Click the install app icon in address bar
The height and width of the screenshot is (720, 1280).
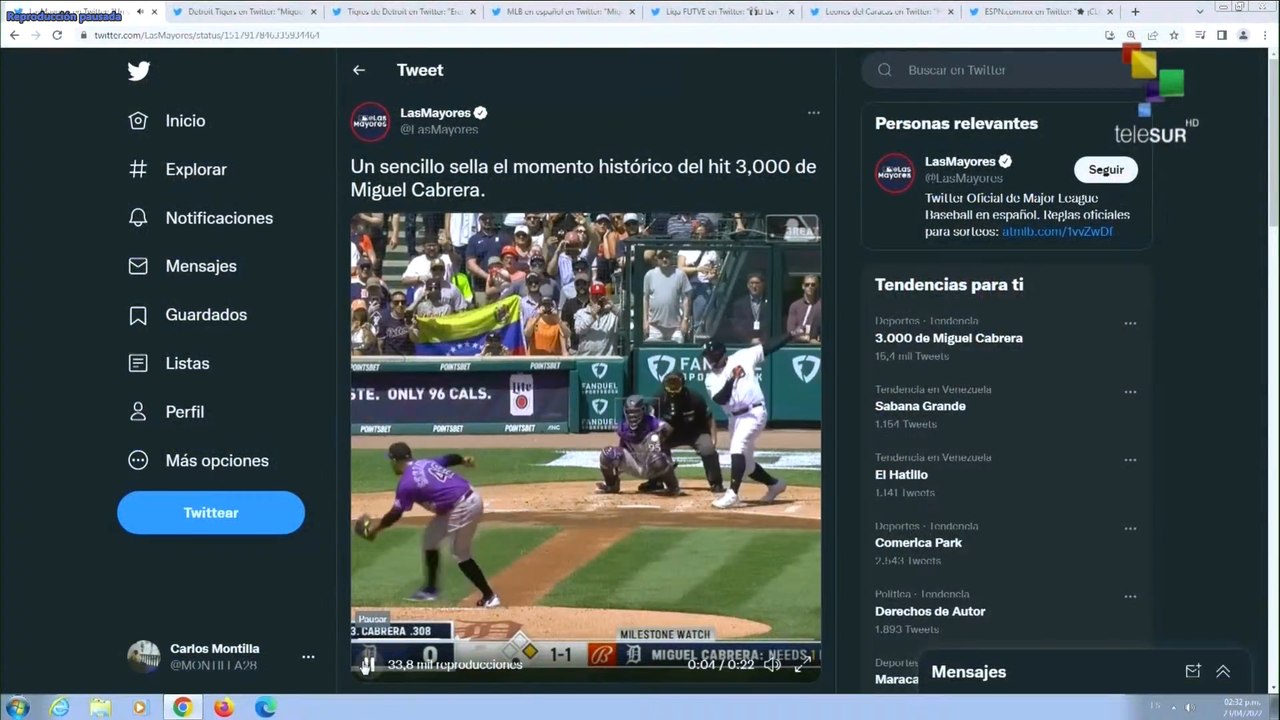(1110, 35)
